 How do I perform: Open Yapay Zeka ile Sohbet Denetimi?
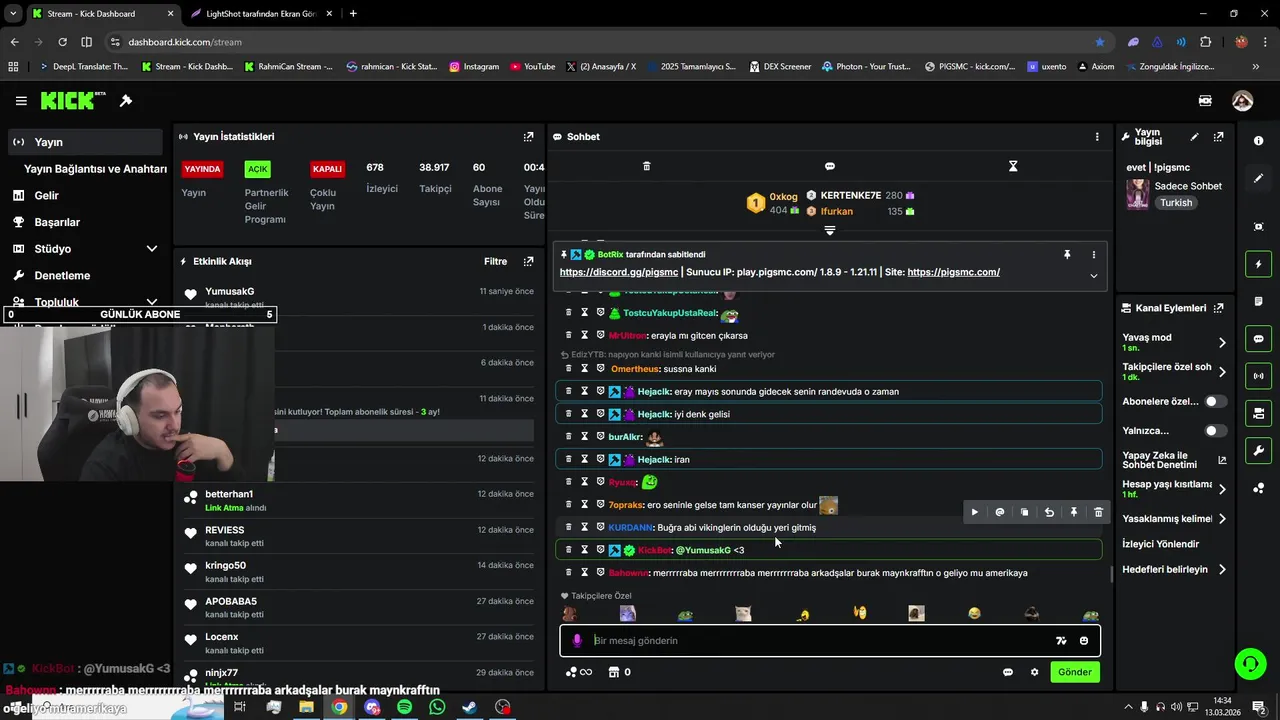point(1172,460)
